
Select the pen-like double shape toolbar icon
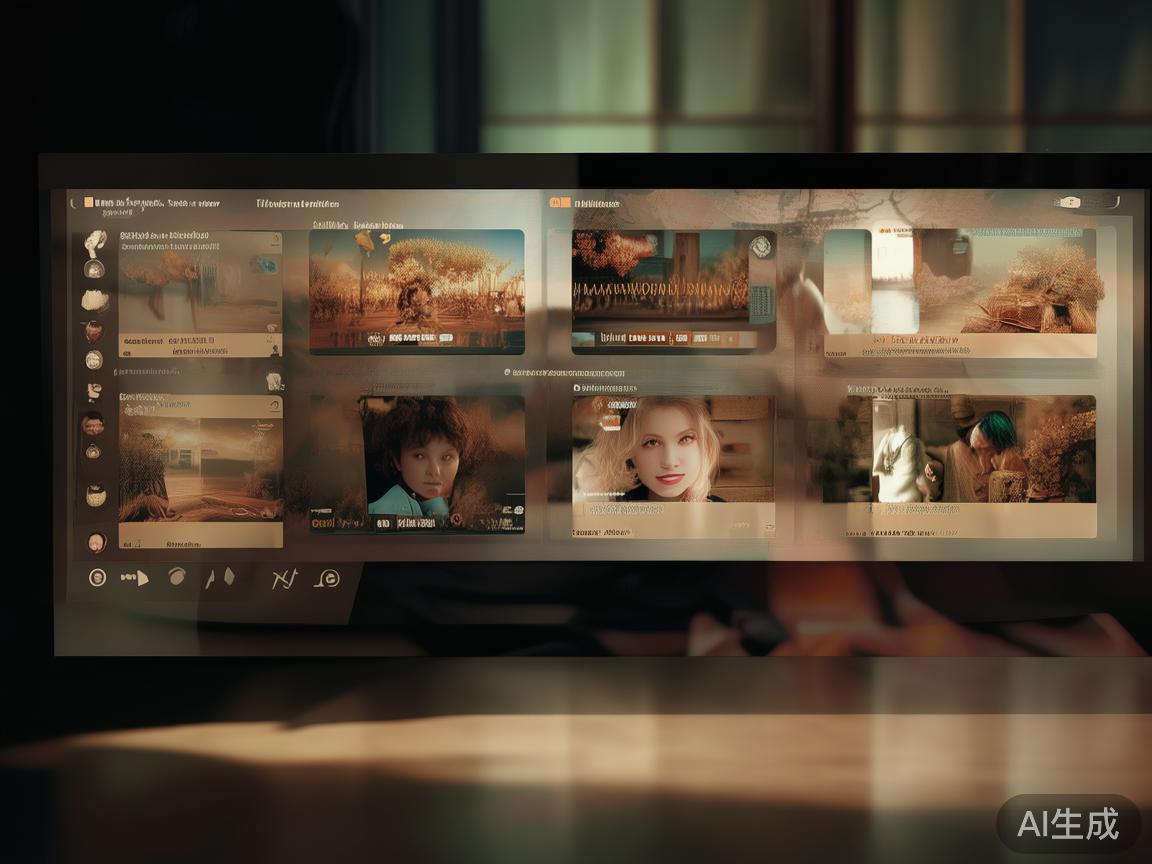[x=220, y=577]
